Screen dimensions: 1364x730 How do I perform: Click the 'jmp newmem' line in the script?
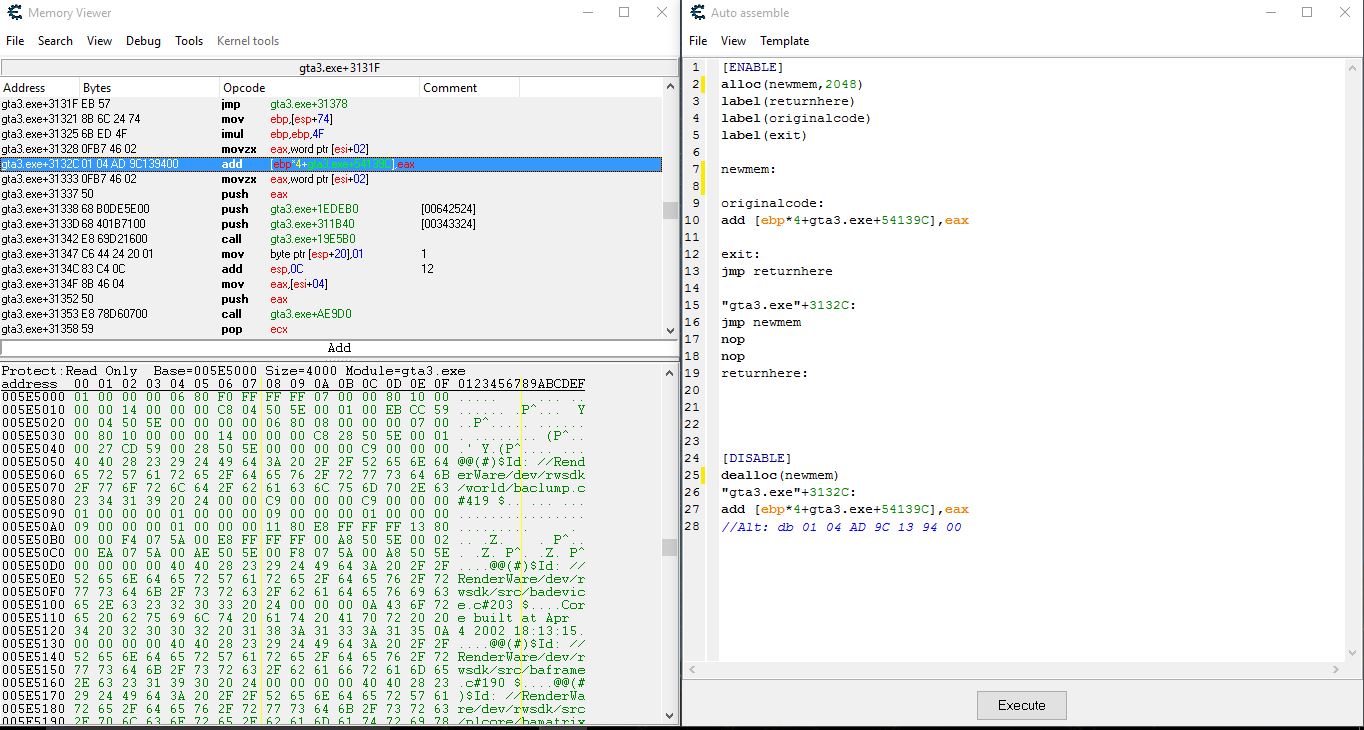coord(761,322)
